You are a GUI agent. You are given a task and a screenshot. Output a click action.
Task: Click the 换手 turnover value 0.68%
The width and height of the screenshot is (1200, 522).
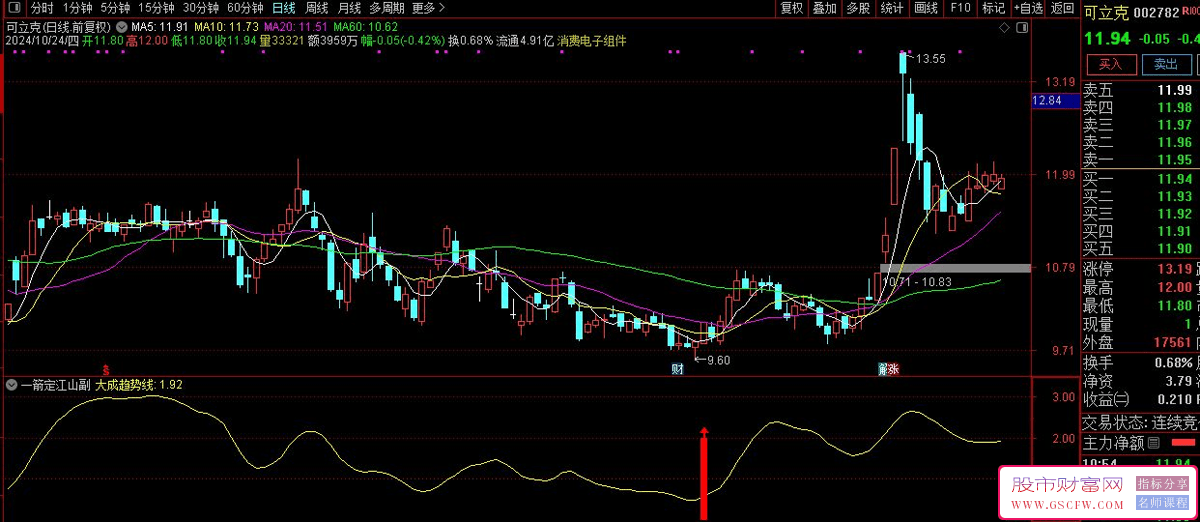click(1171, 361)
